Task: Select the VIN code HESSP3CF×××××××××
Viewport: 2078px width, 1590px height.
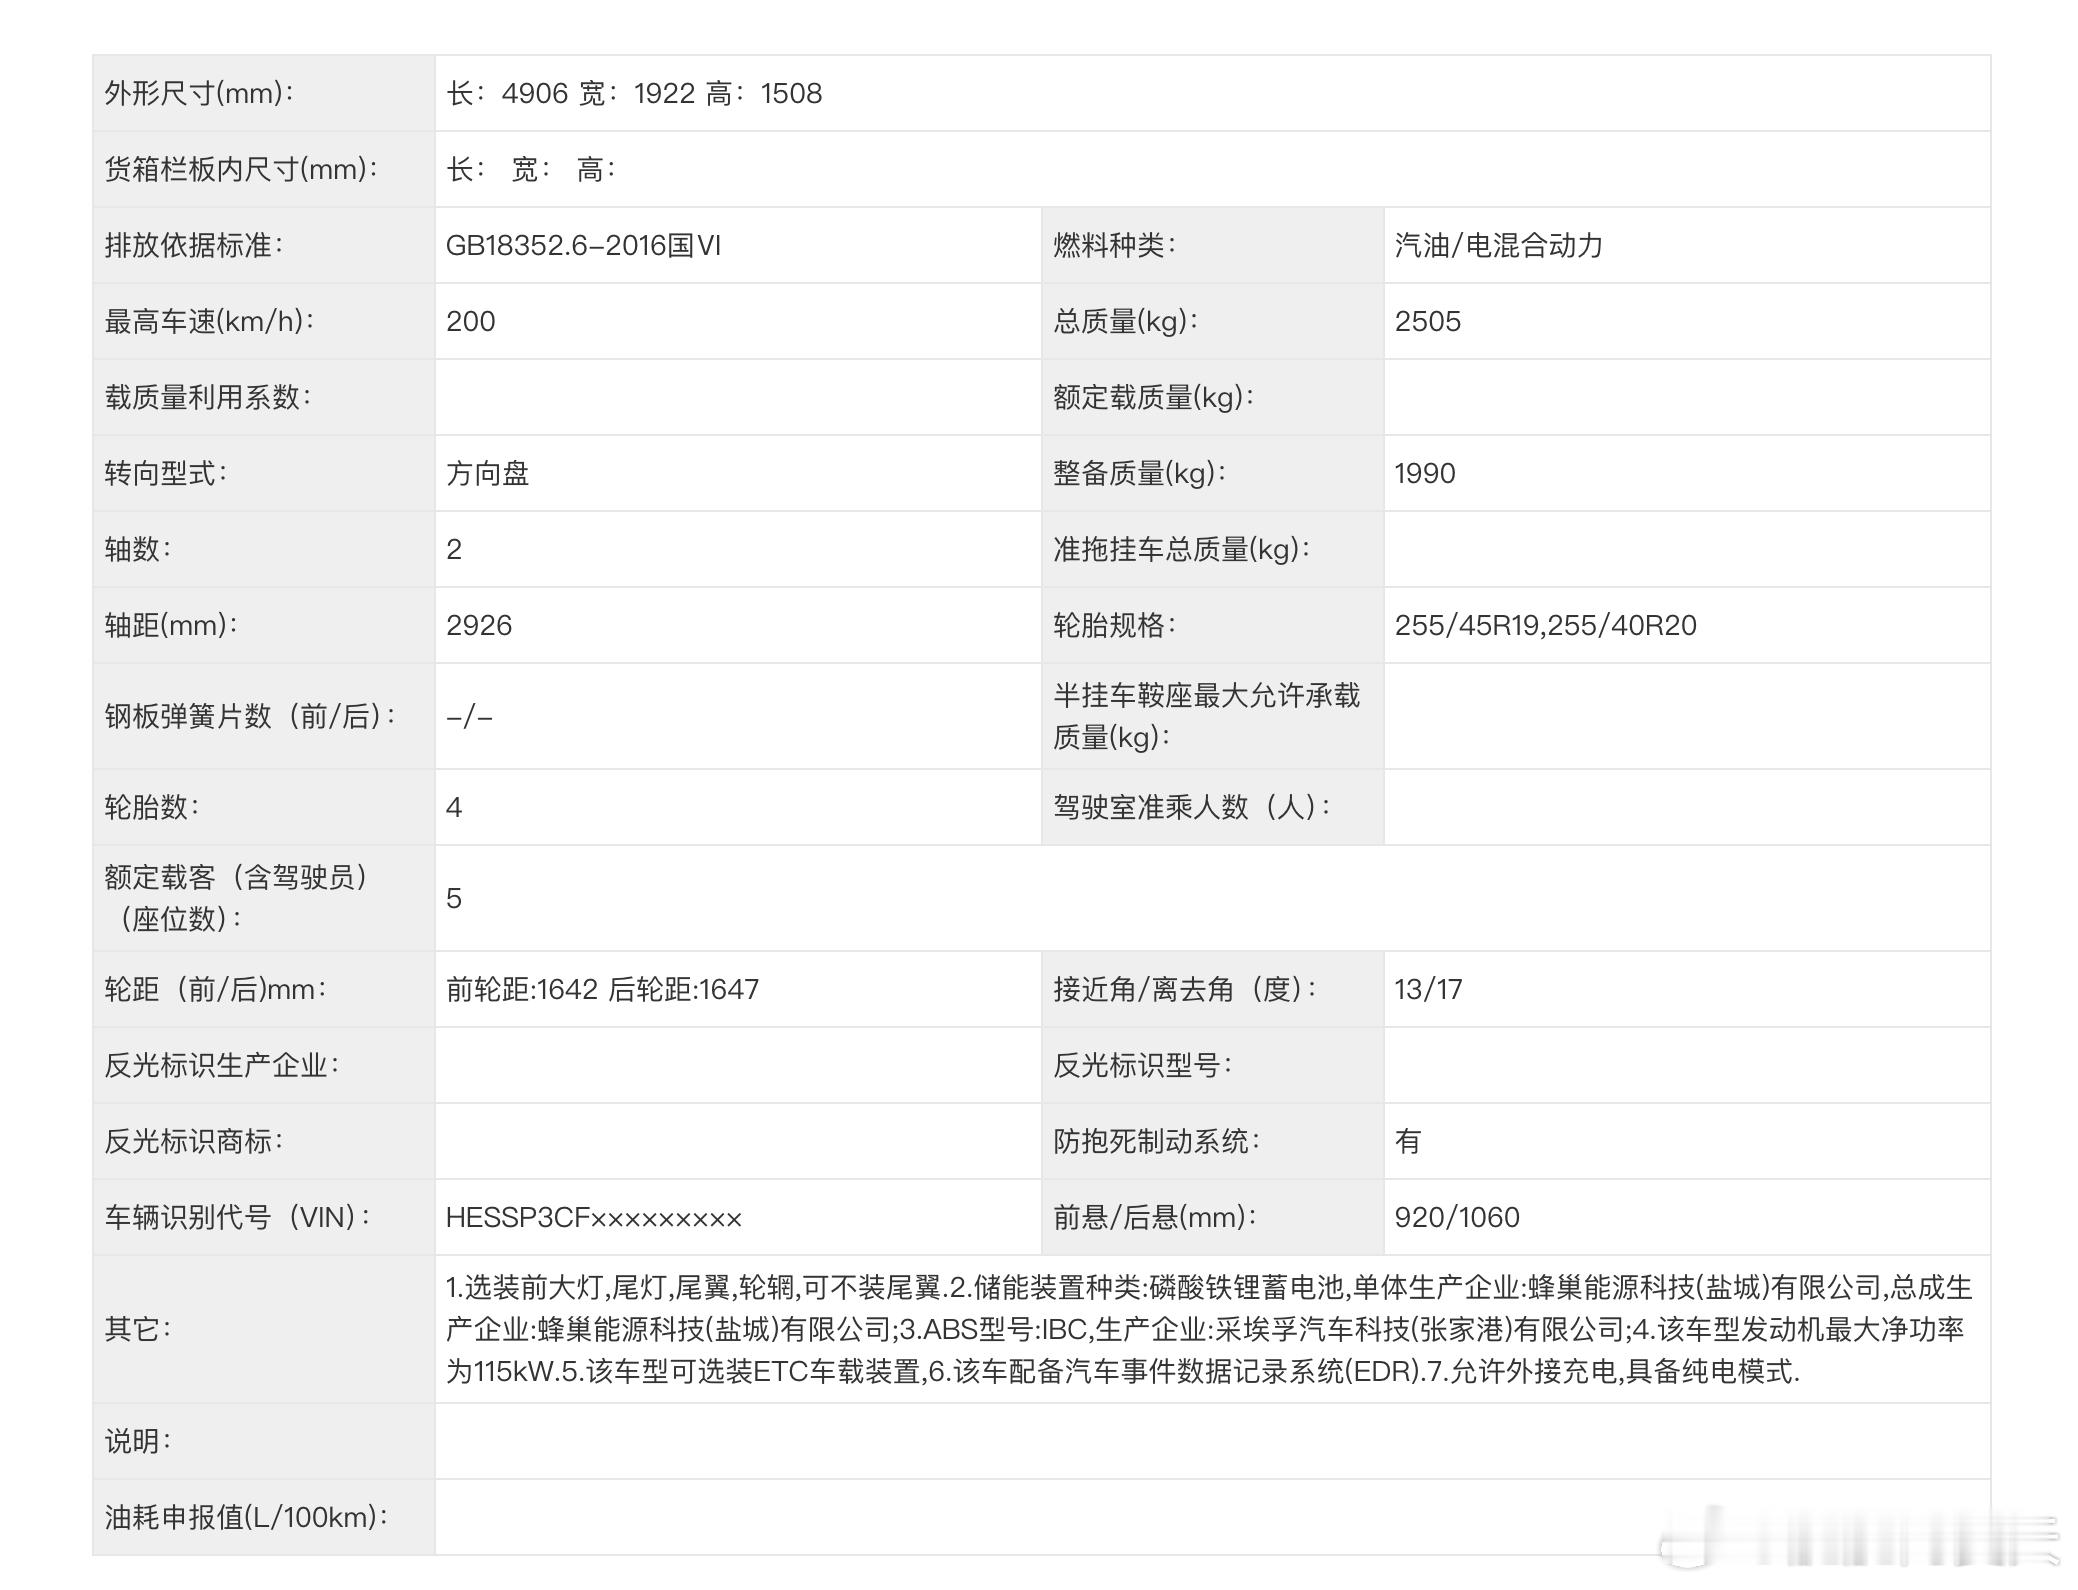Action: click(594, 1218)
